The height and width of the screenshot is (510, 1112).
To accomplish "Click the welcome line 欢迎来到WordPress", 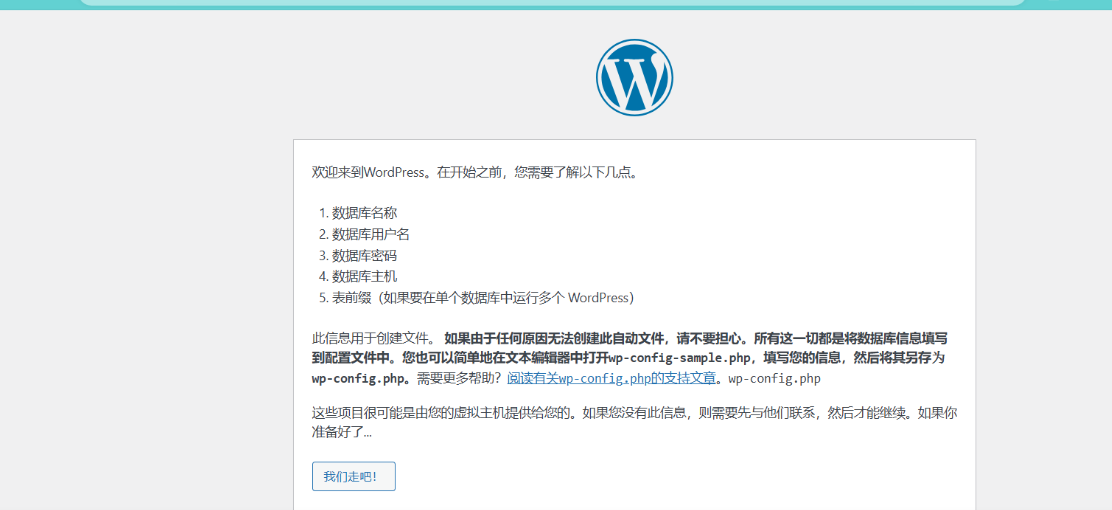I will point(475,172).
